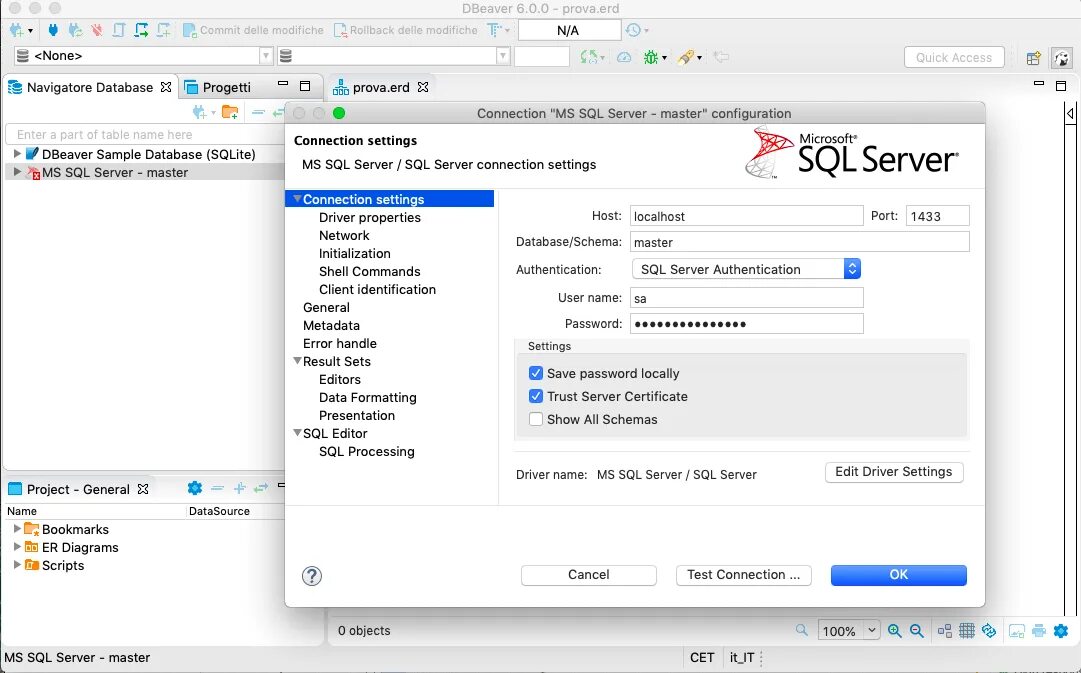Open a SQL editor script icon in the toolbar
1081x673 pixels.
point(119,30)
